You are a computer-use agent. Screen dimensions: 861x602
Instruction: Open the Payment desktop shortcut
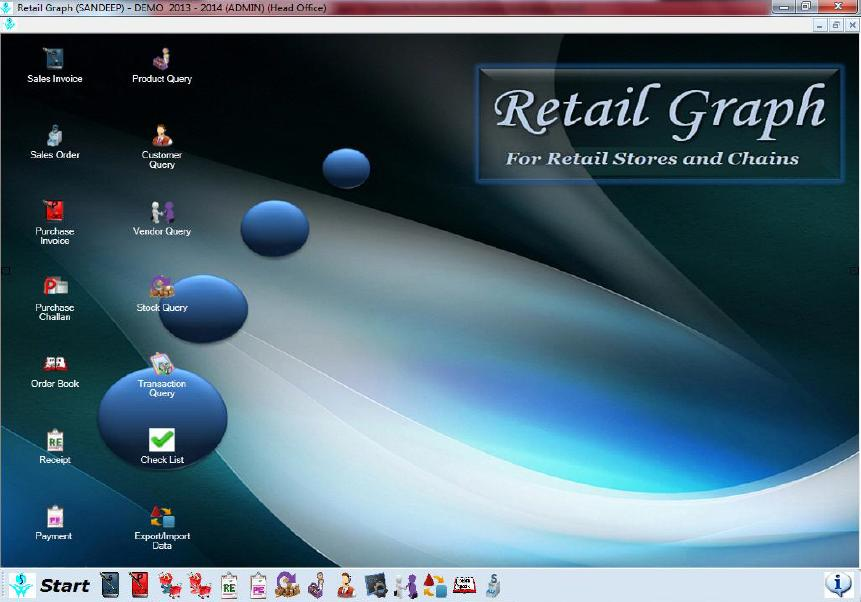coord(54,523)
